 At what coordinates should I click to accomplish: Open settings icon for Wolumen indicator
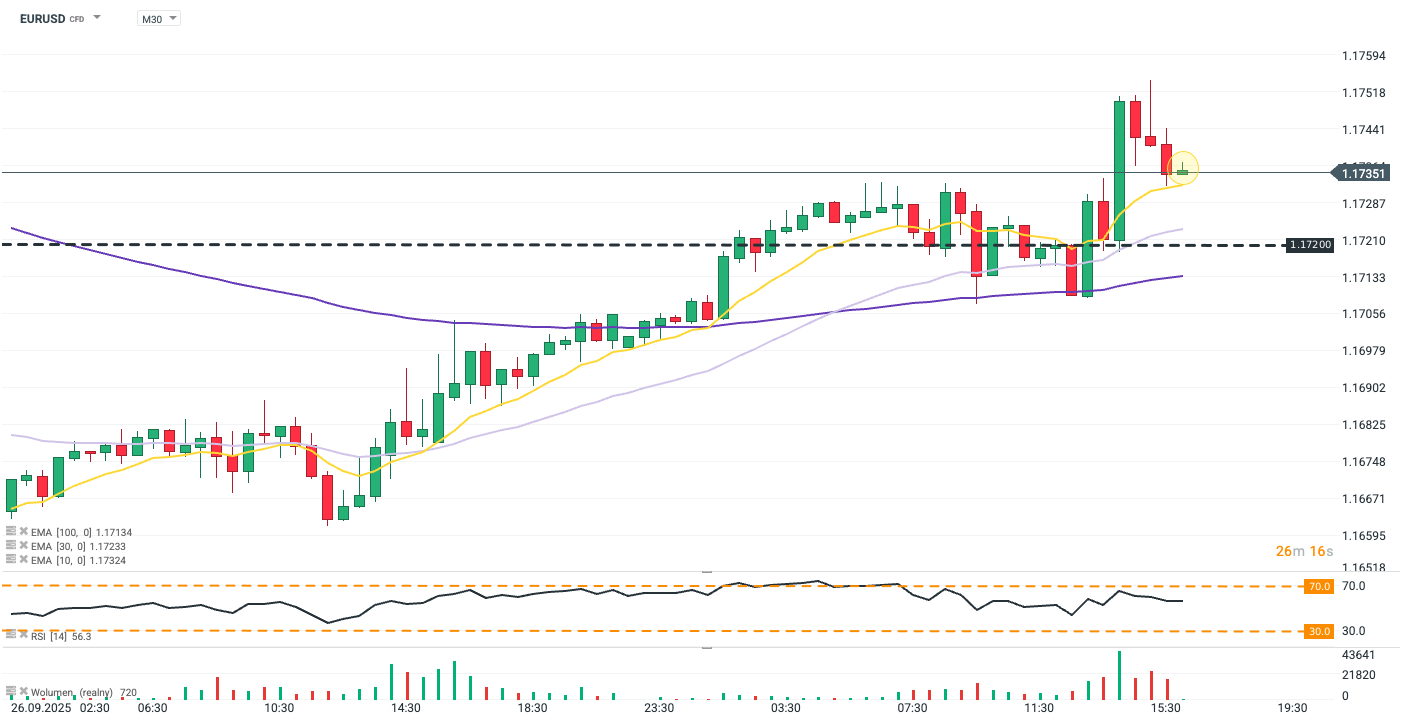10,691
